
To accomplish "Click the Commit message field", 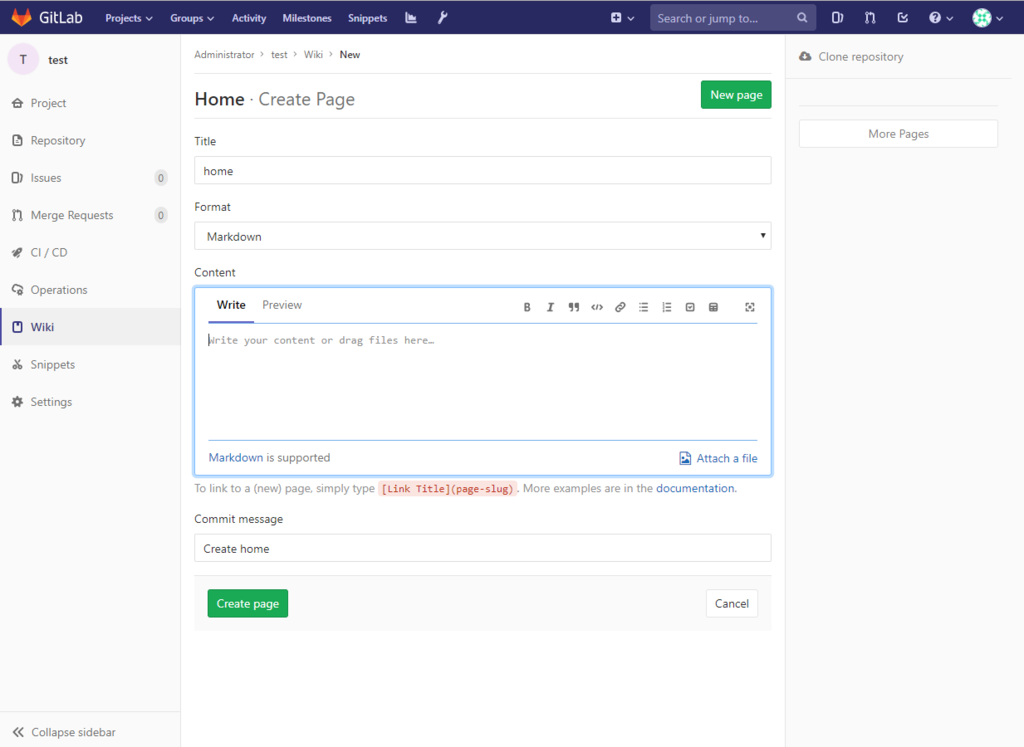I will pos(483,548).
